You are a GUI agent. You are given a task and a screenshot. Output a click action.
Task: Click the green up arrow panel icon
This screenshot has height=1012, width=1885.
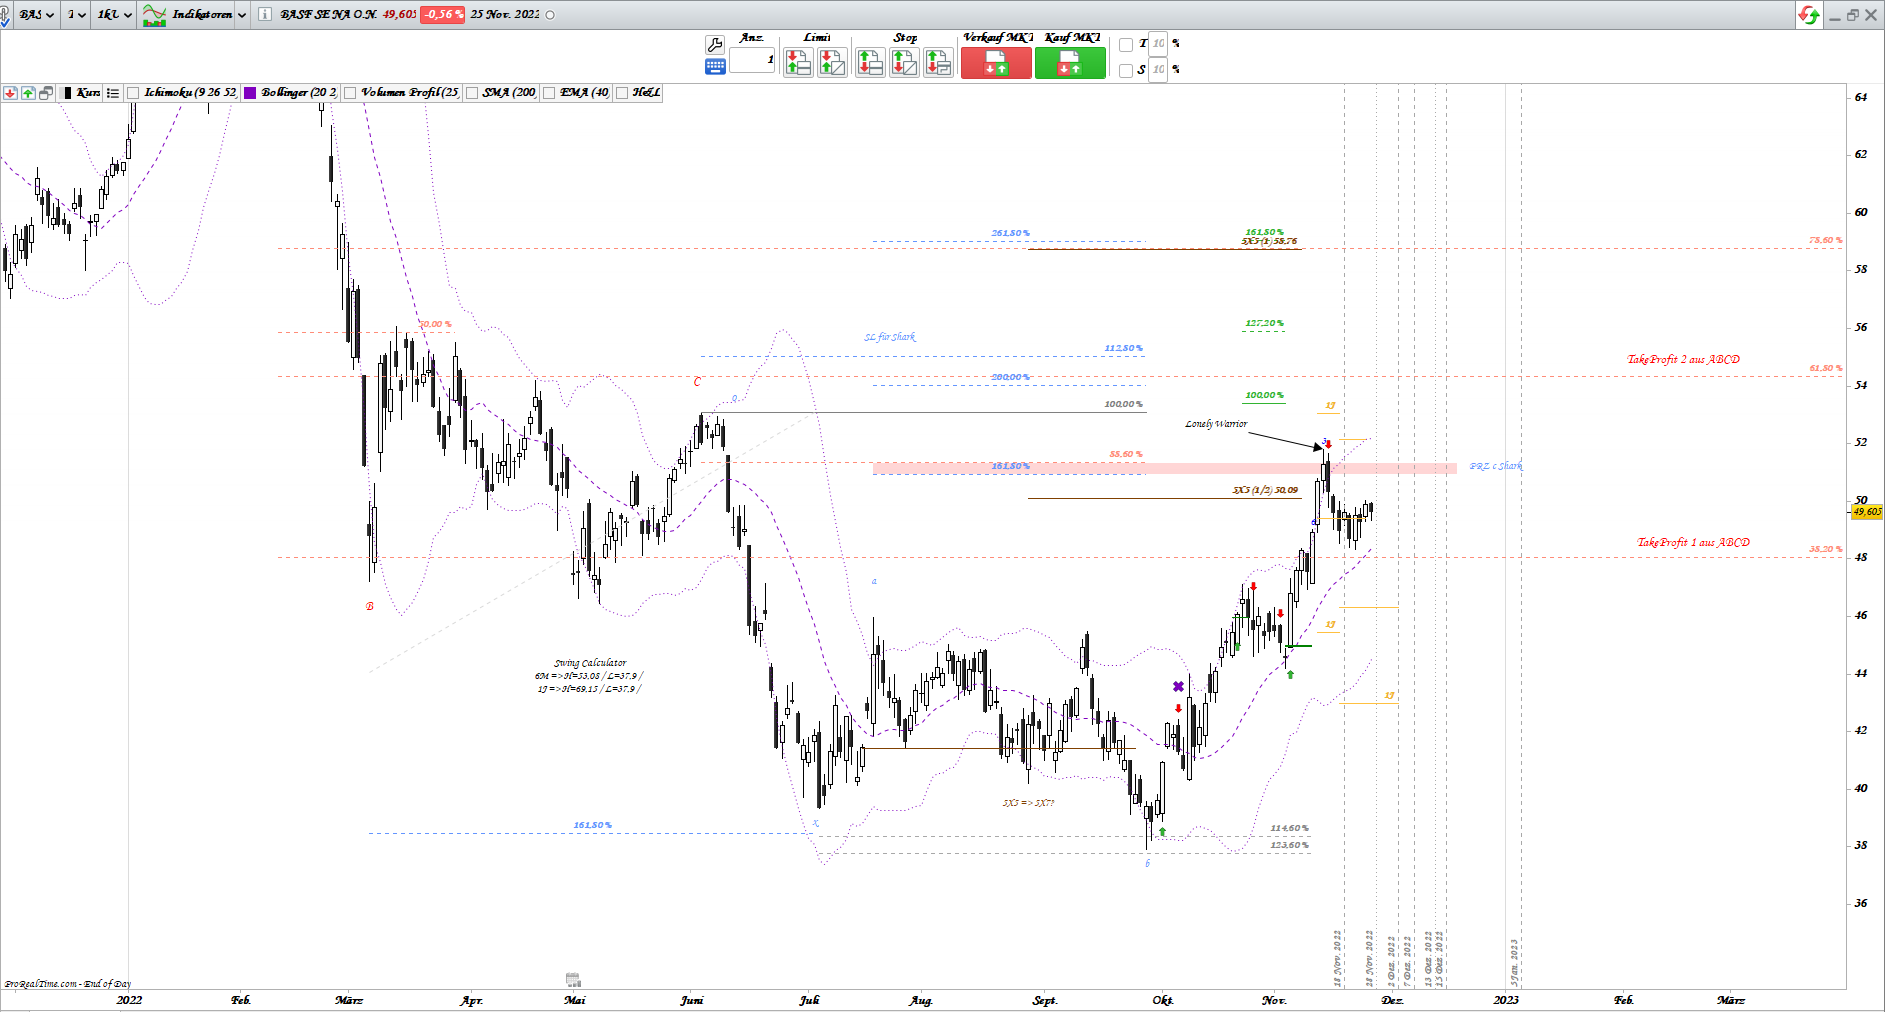coord(28,93)
